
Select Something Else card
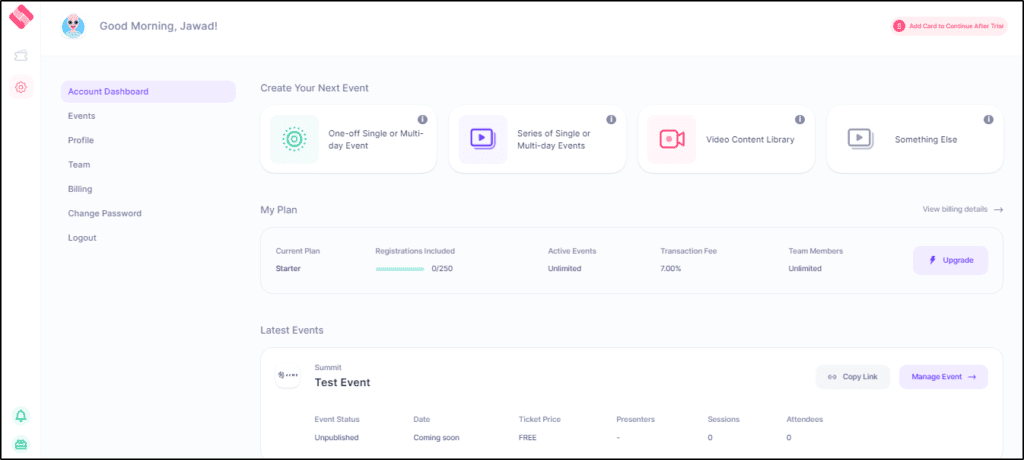point(915,139)
